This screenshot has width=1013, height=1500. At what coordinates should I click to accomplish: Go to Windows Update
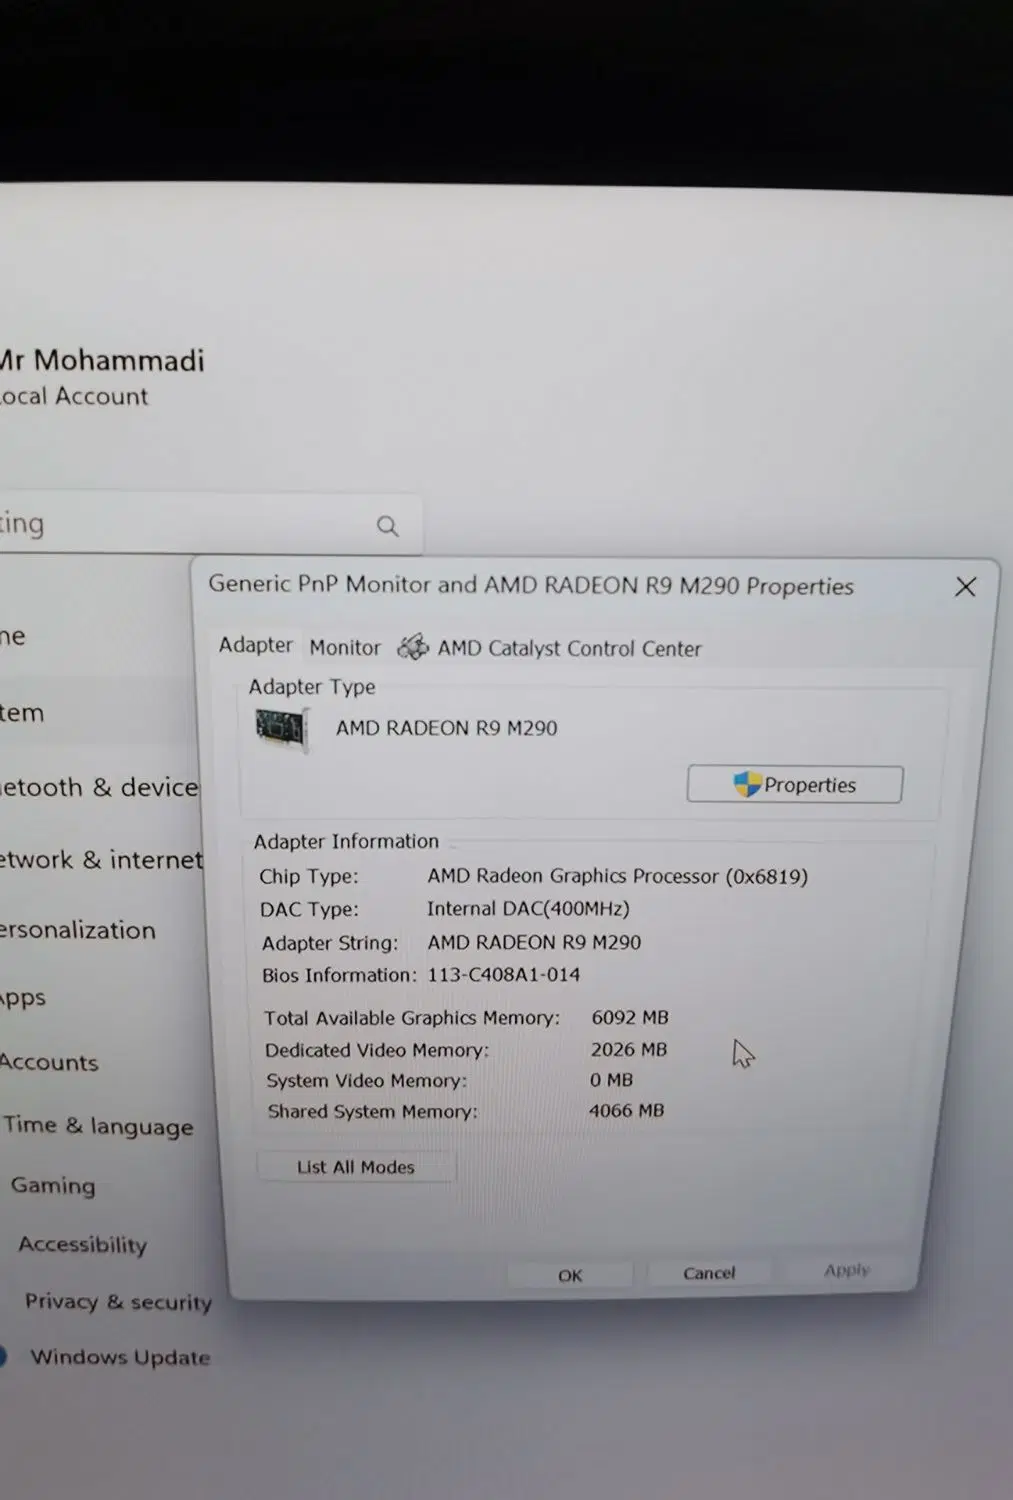coord(120,1357)
